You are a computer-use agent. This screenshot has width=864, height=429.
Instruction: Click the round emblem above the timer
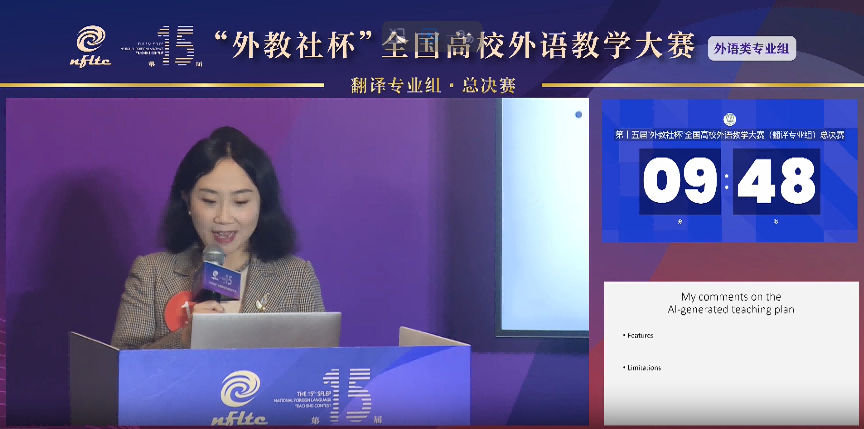(x=730, y=120)
